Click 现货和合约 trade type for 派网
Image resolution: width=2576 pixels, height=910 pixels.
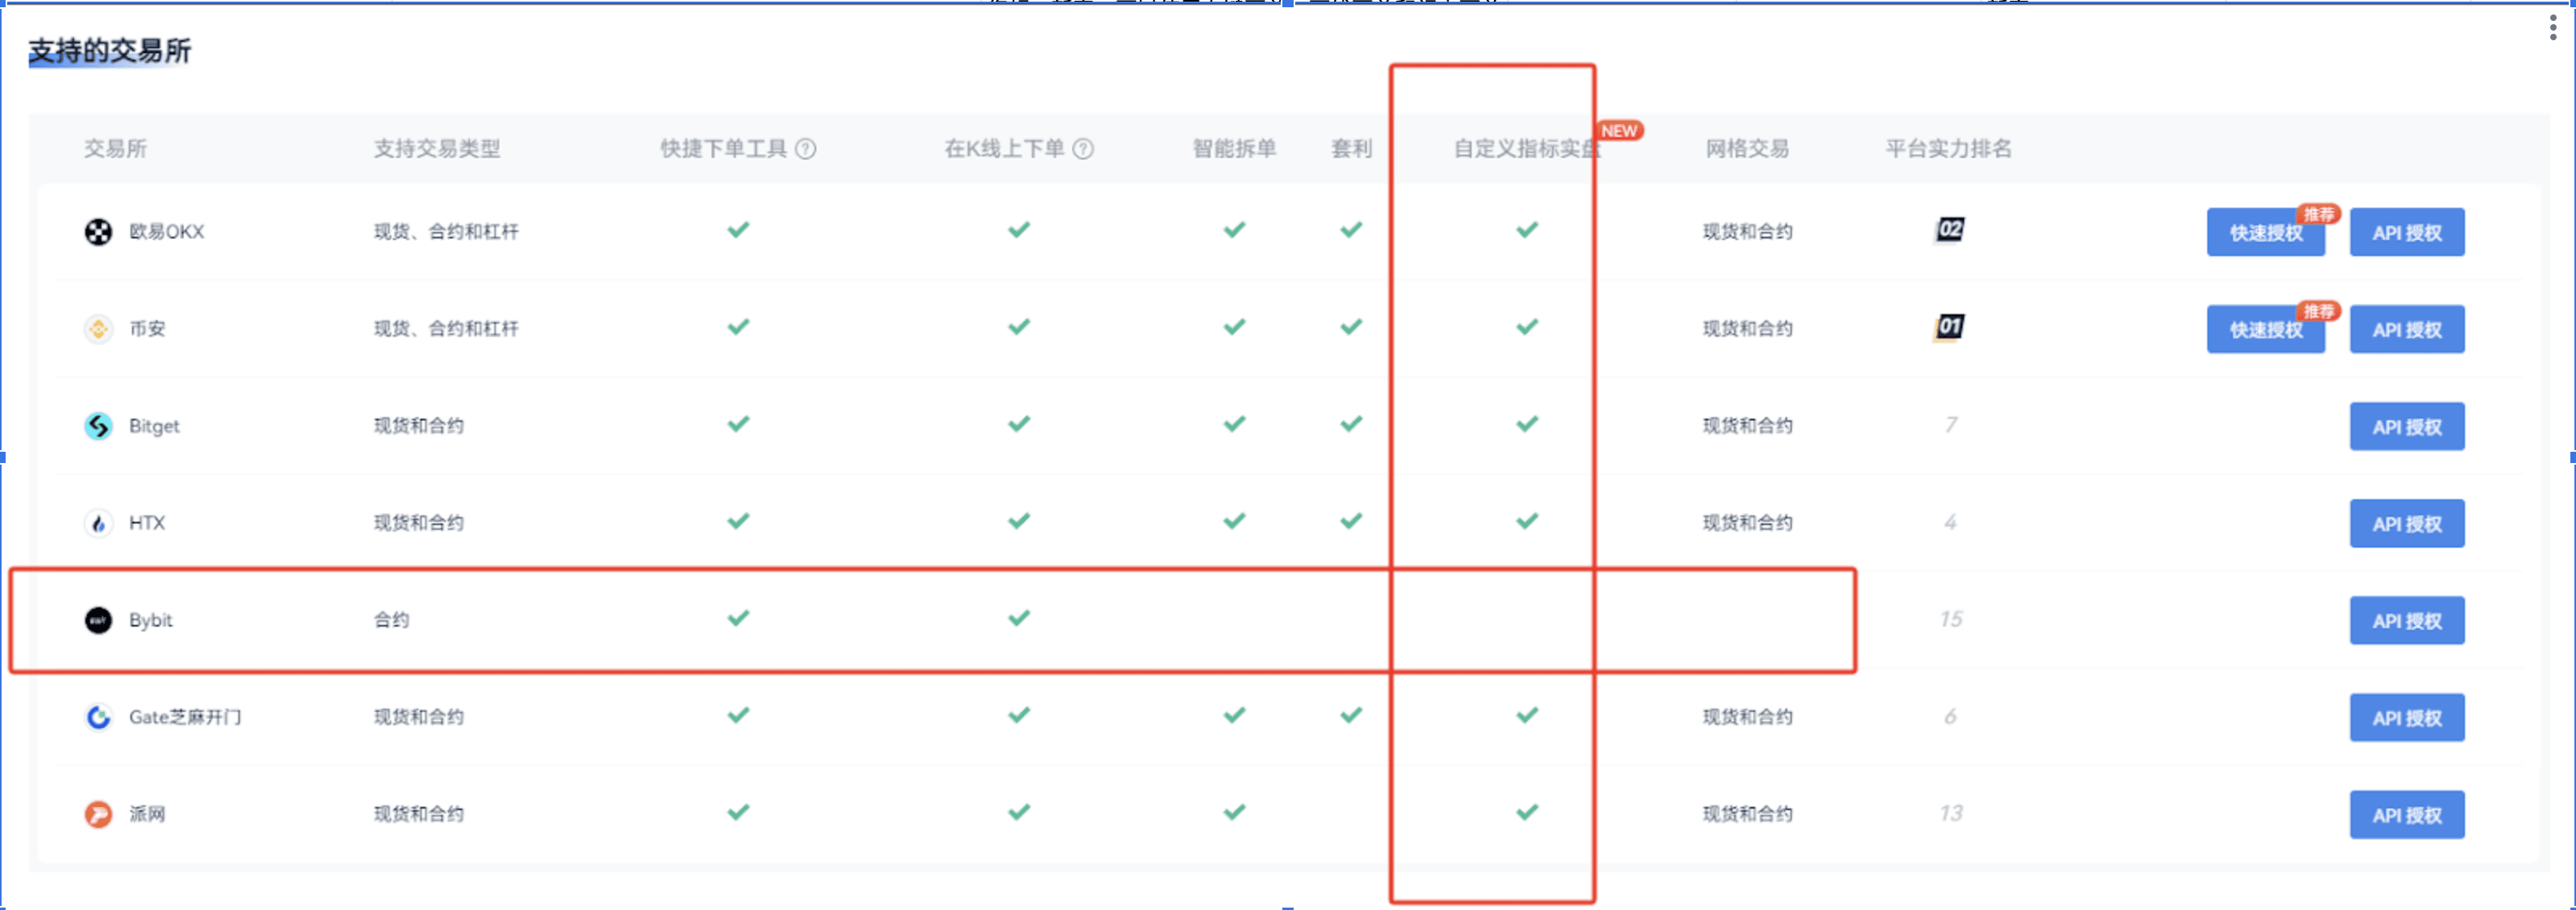(419, 814)
